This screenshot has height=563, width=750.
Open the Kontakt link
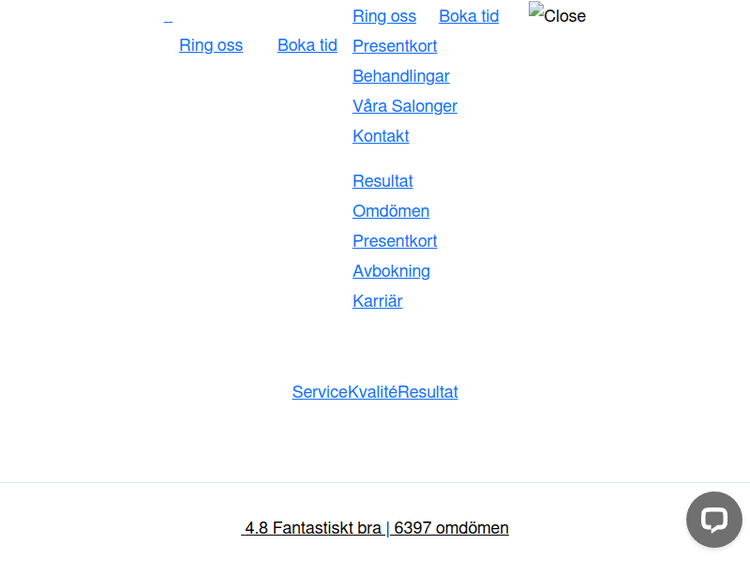pyautogui.click(x=380, y=136)
